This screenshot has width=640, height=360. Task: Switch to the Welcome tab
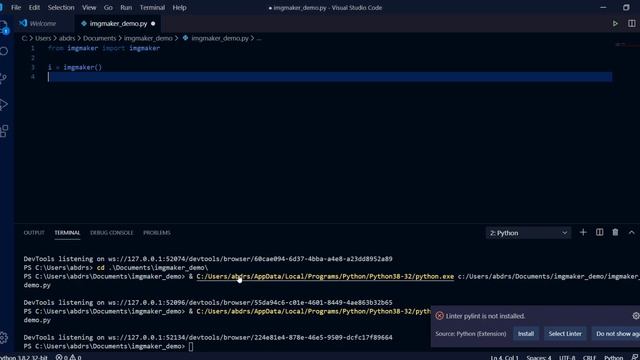[x=43, y=24]
